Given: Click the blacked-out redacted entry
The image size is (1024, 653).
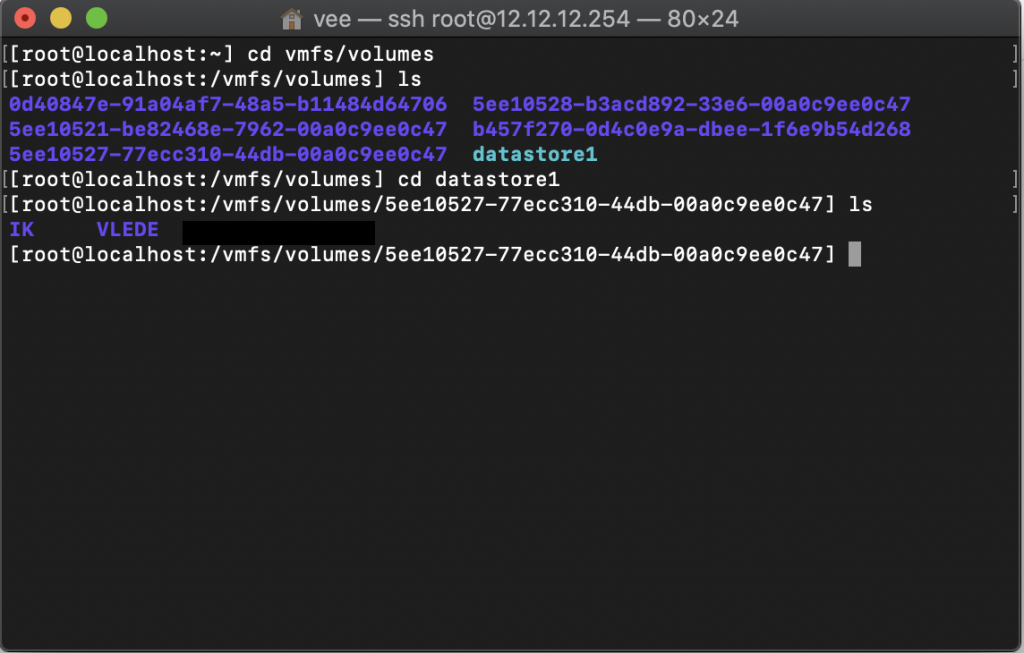Looking at the screenshot, I should click(x=278, y=232).
